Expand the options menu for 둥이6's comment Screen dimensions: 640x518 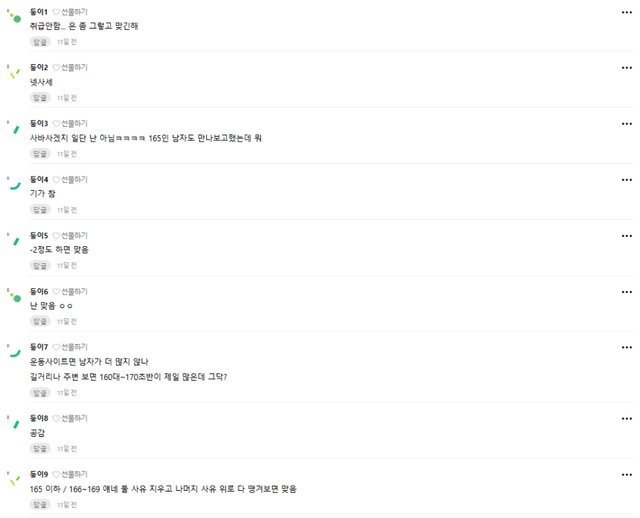coord(627,291)
